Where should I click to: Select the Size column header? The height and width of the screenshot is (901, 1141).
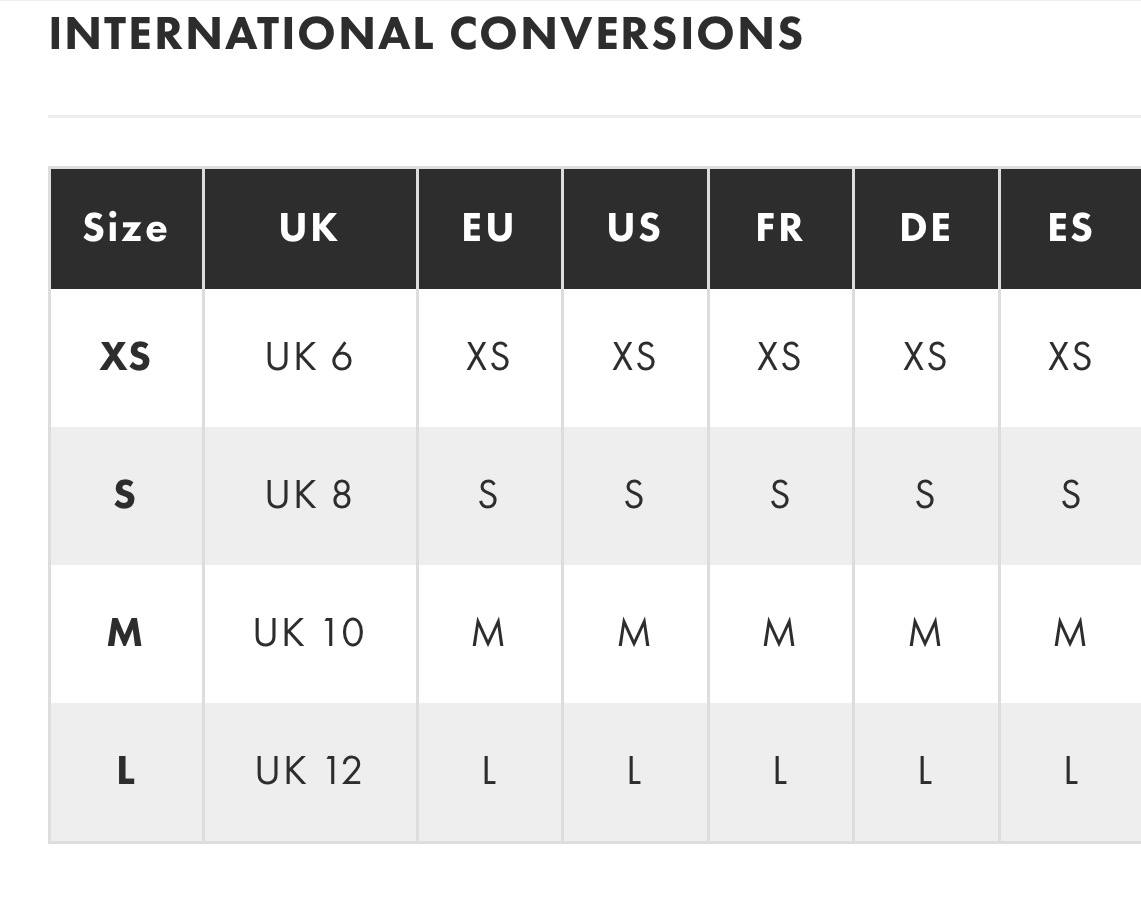click(x=125, y=228)
